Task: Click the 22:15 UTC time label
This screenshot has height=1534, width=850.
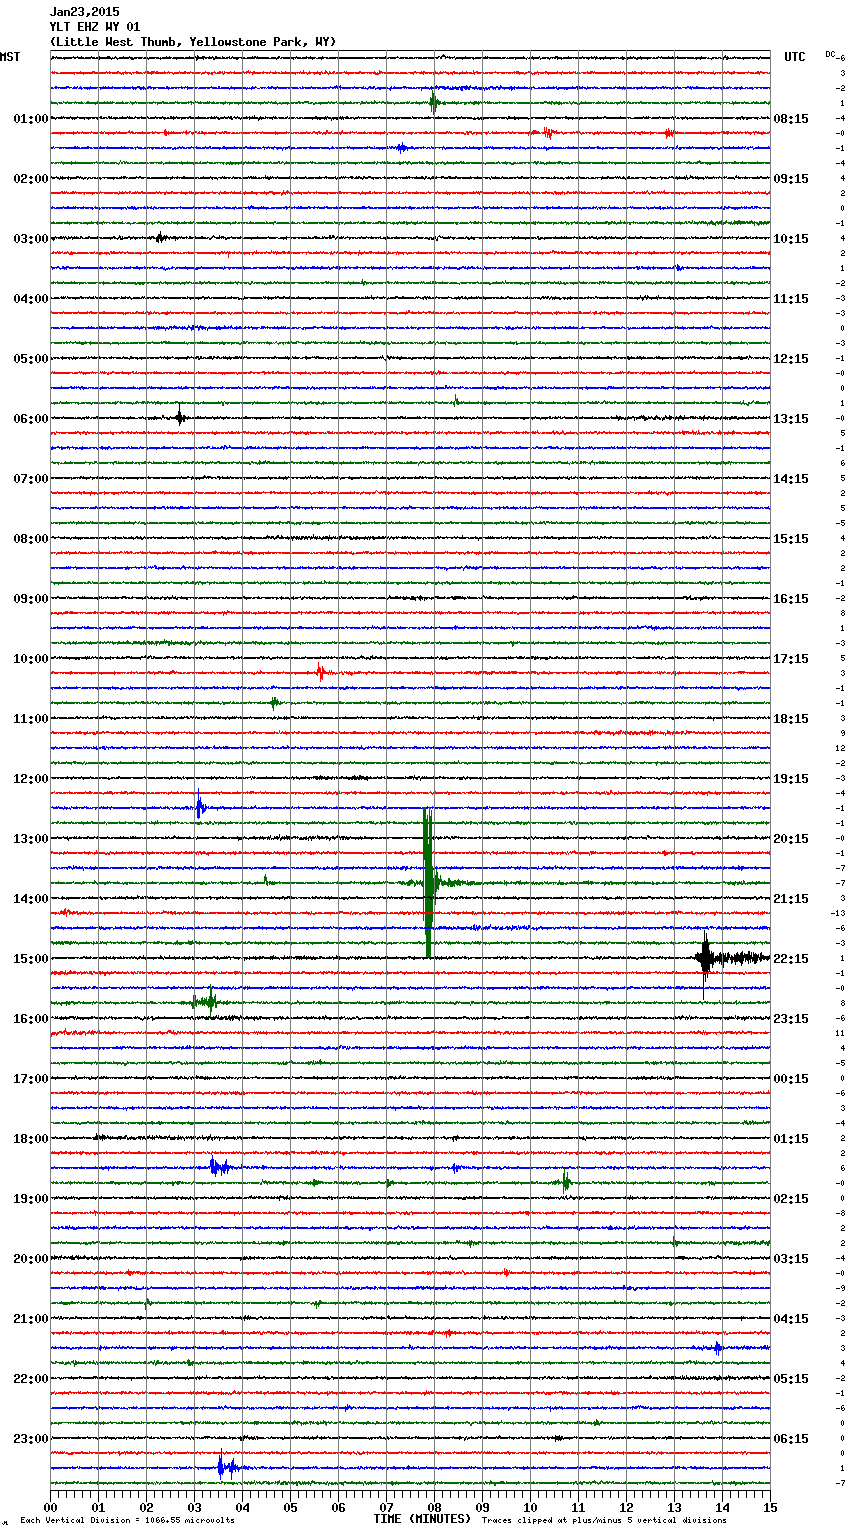Action: pyautogui.click(x=791, y=959)
